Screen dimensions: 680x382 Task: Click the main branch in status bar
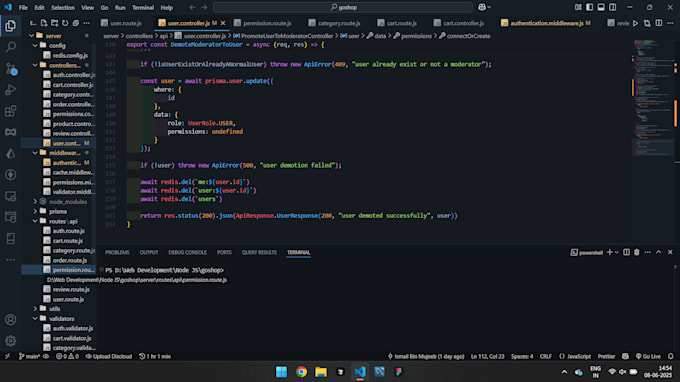tap(29, 356)
